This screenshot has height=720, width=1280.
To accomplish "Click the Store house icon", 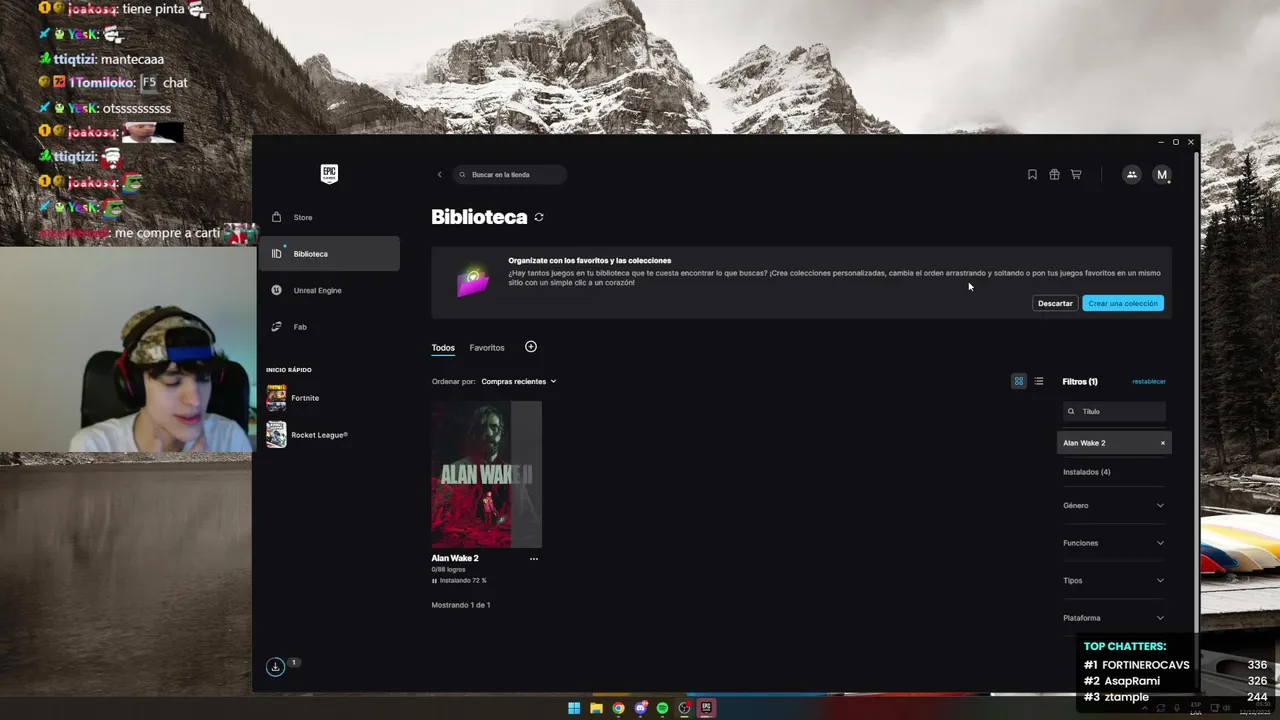I will pos(277,217).
